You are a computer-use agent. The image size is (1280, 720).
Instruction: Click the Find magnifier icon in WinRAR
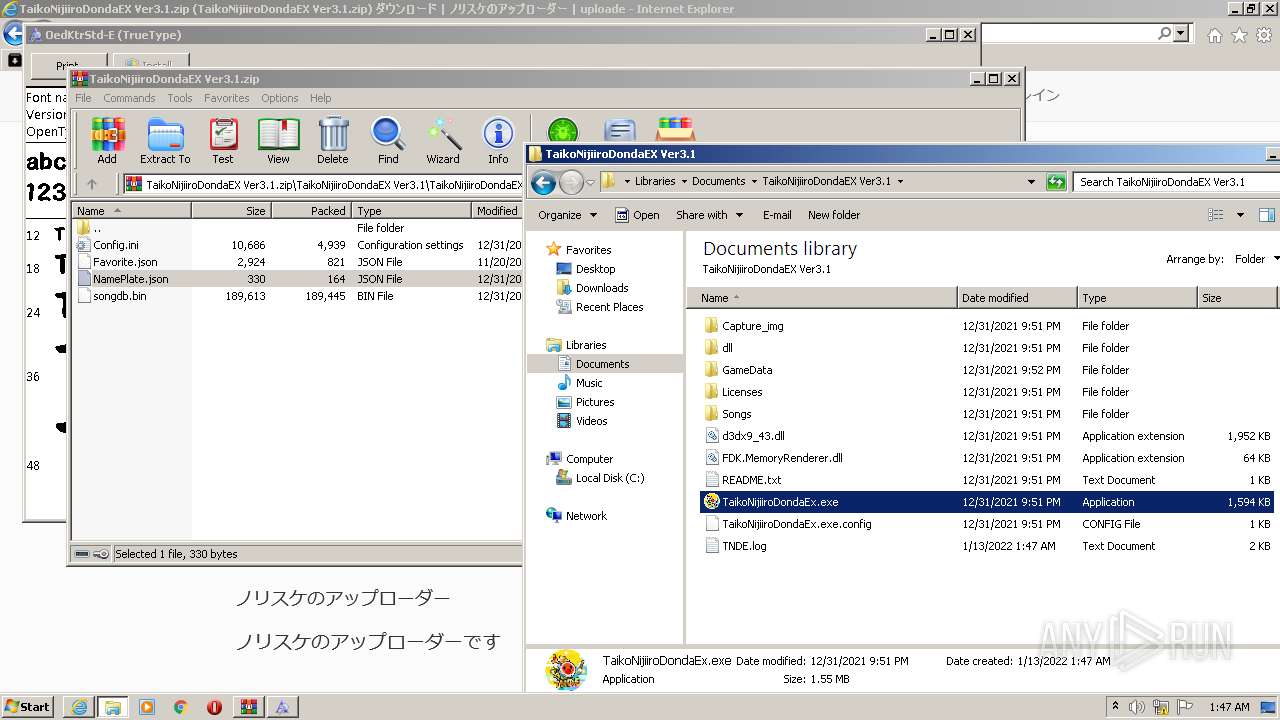[388, 140]
